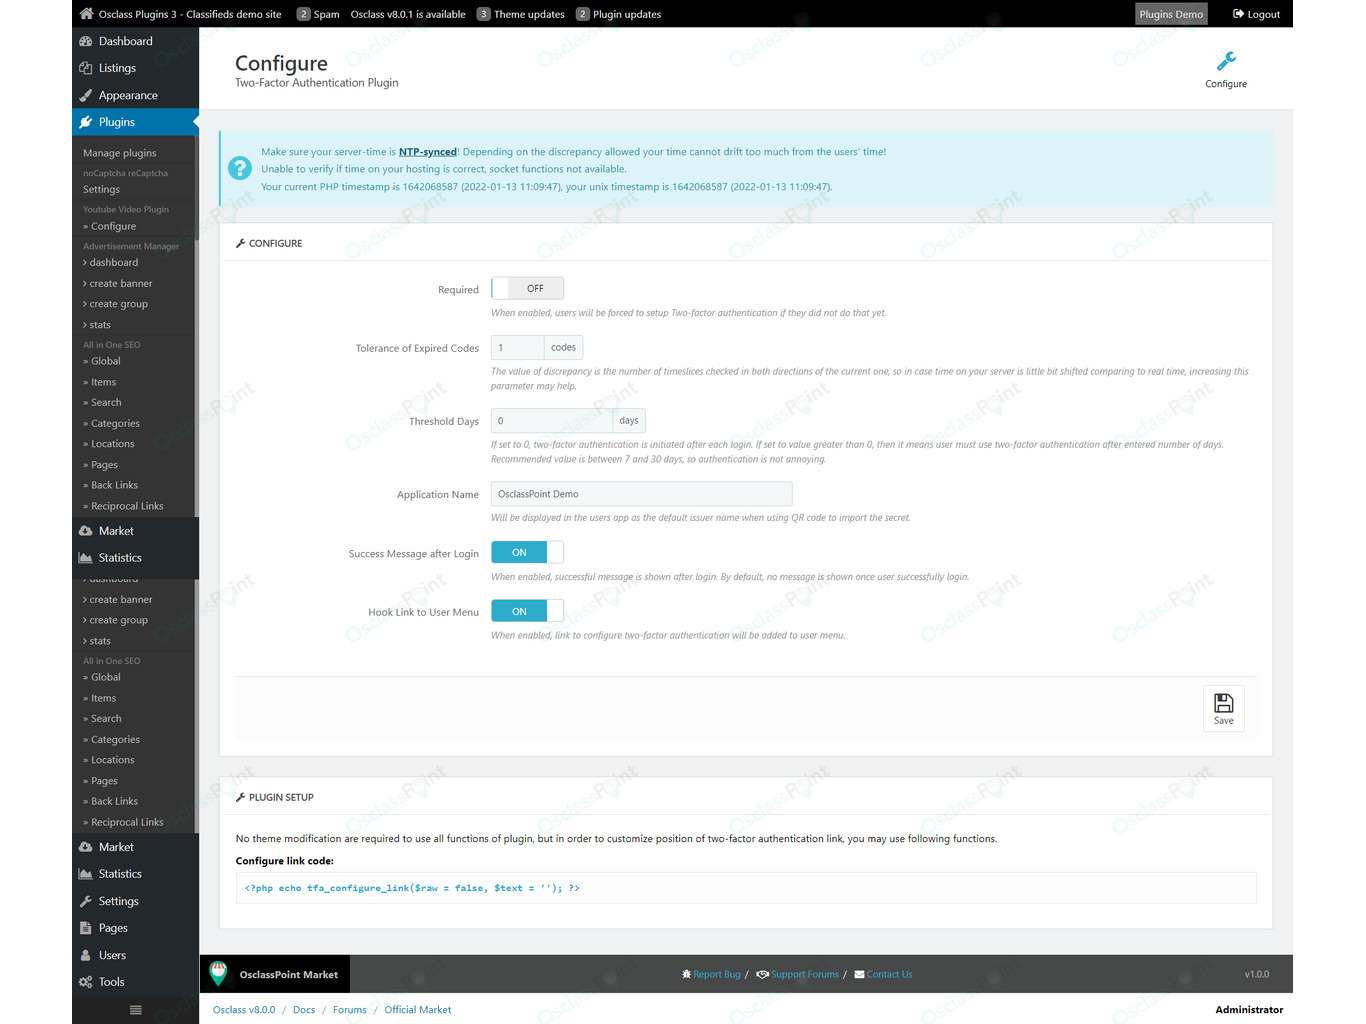Viewport: 1366px width, 1024px height.
Task: Click the Save floppy disk icon
Action: click(x=1223, y=703)
